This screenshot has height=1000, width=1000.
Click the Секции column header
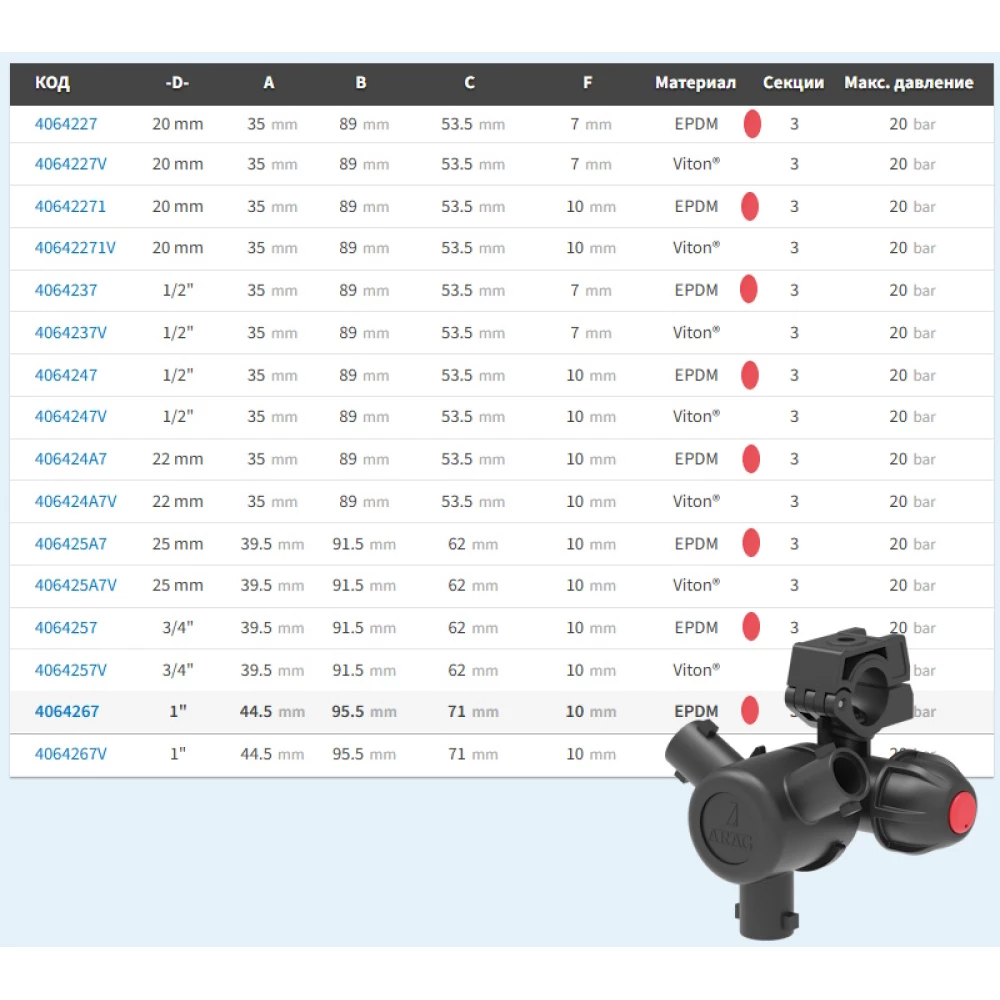coord(793,83)
